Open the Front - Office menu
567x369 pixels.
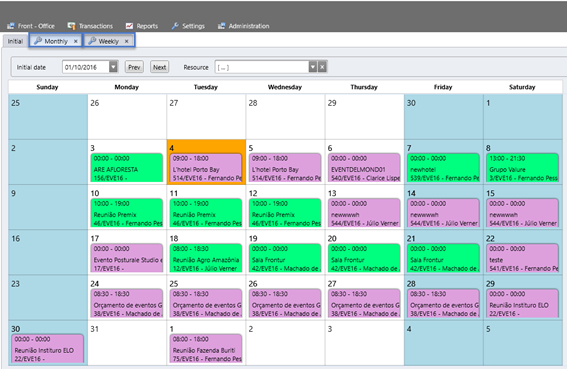coord(31,26)
